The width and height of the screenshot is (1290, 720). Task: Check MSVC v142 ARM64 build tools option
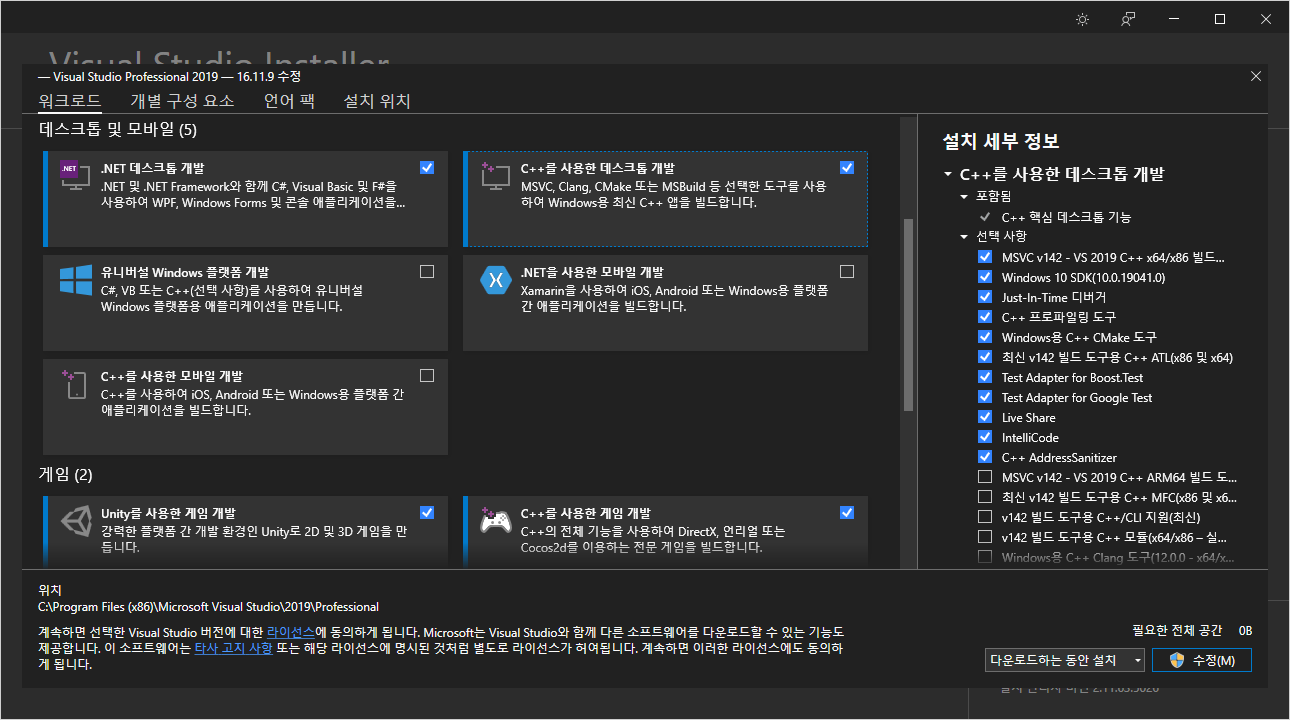coord(985,477)
